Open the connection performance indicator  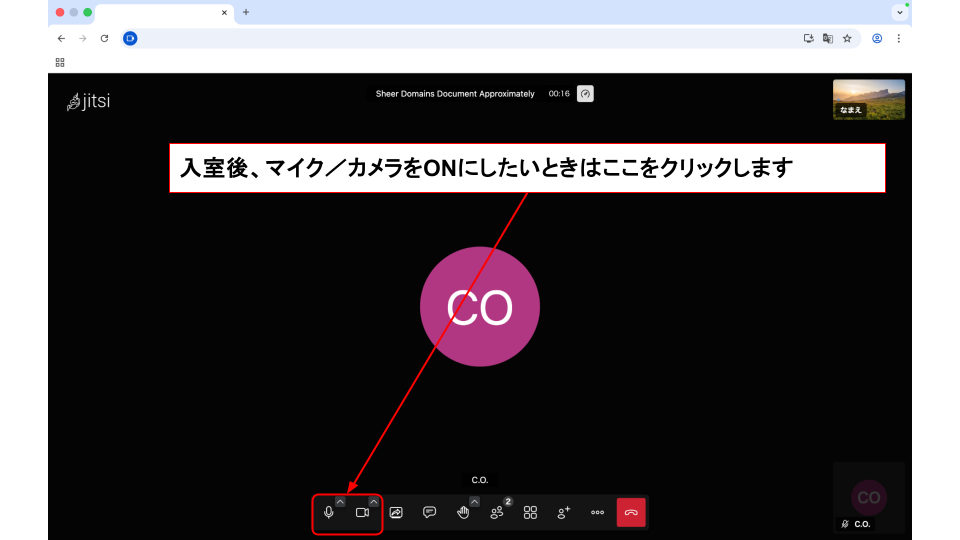click(586, 94)
